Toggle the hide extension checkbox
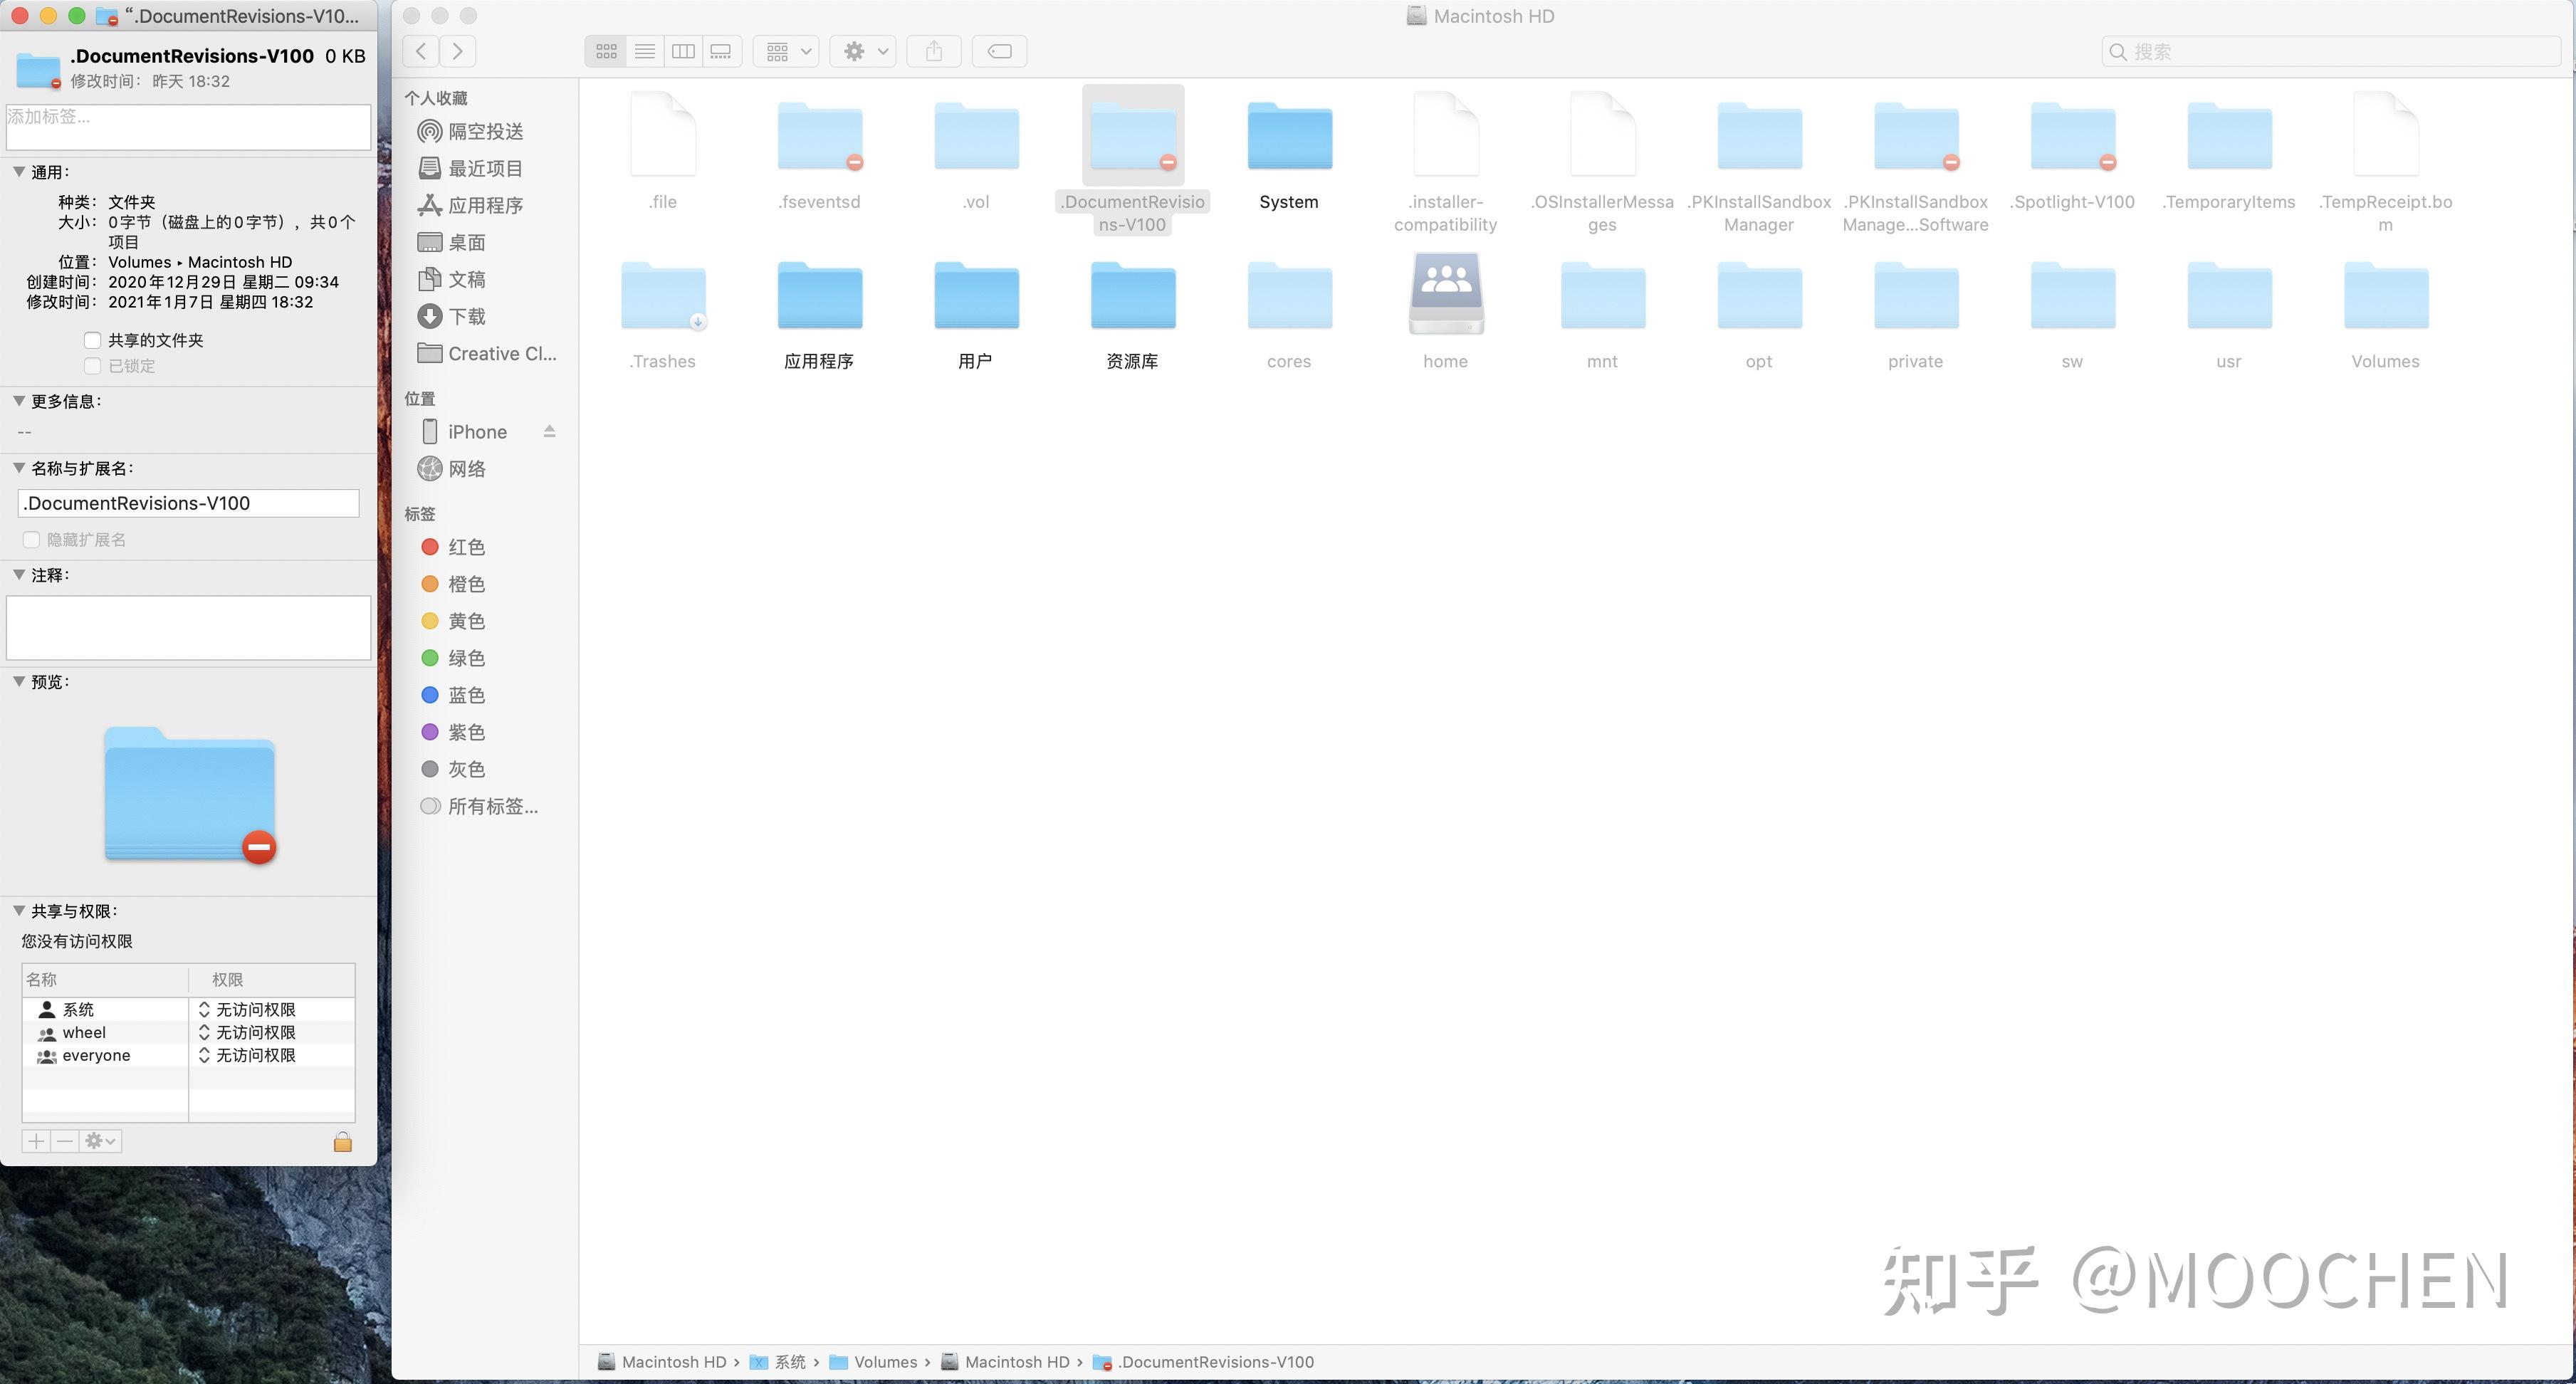This screenshot has height=1384, width=2576. 31,540
